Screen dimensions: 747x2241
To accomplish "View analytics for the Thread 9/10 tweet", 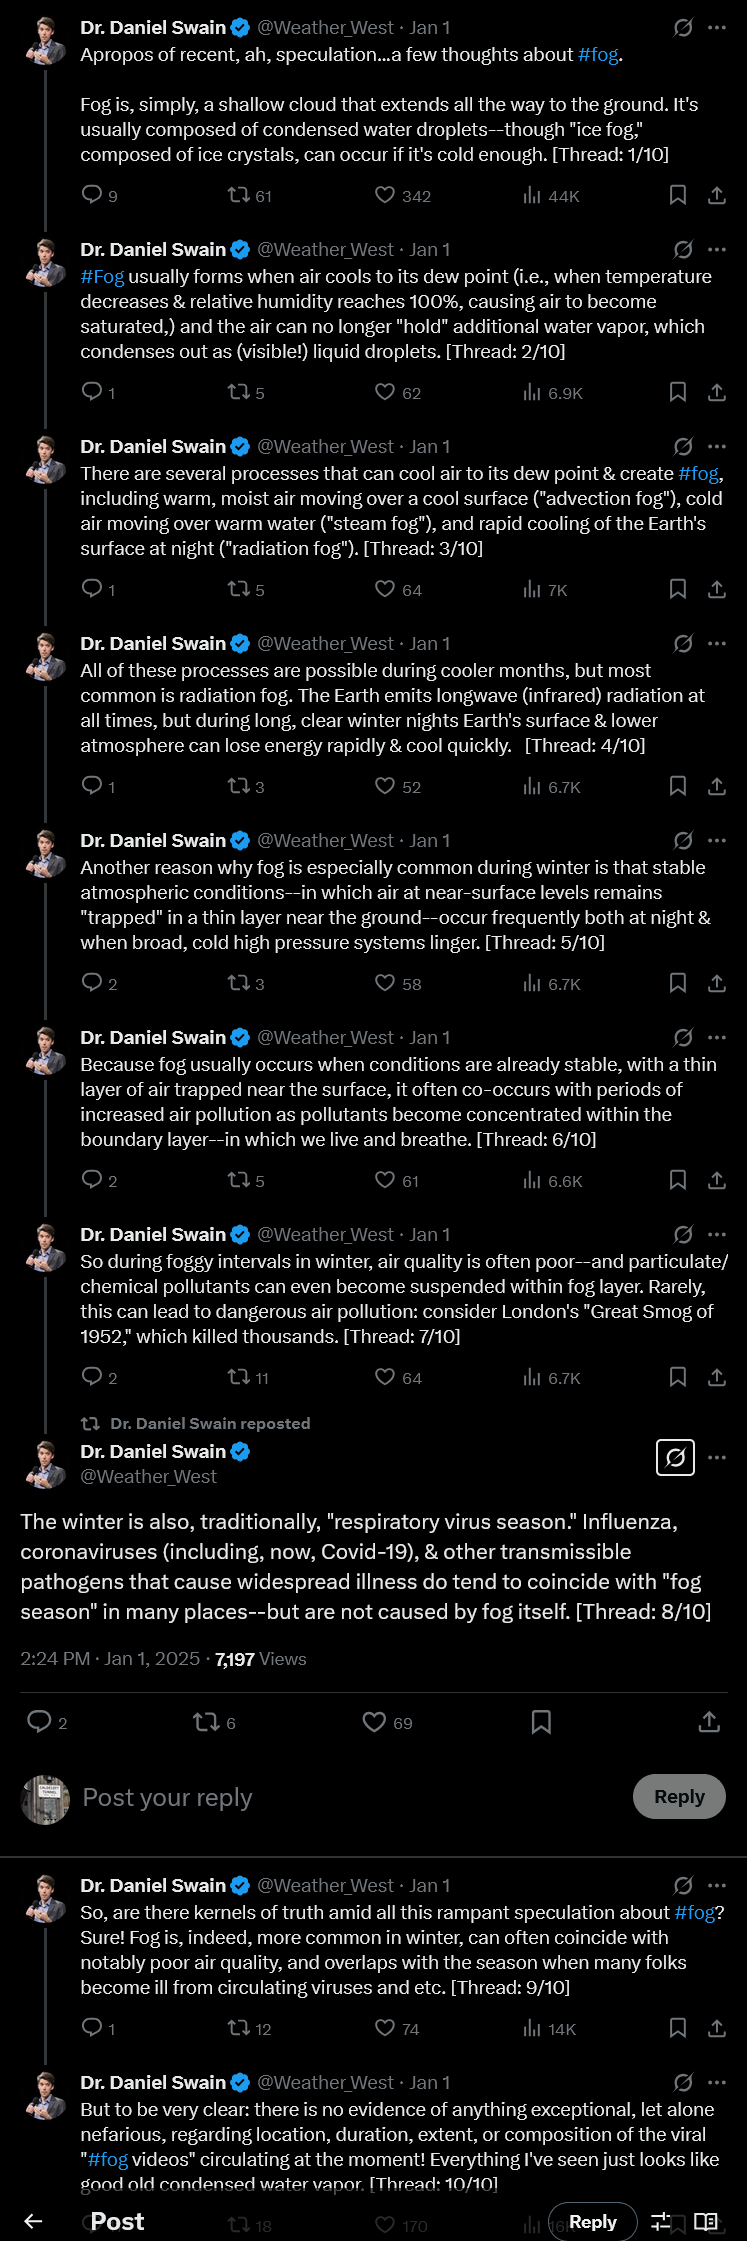I will pos(533,2028).
